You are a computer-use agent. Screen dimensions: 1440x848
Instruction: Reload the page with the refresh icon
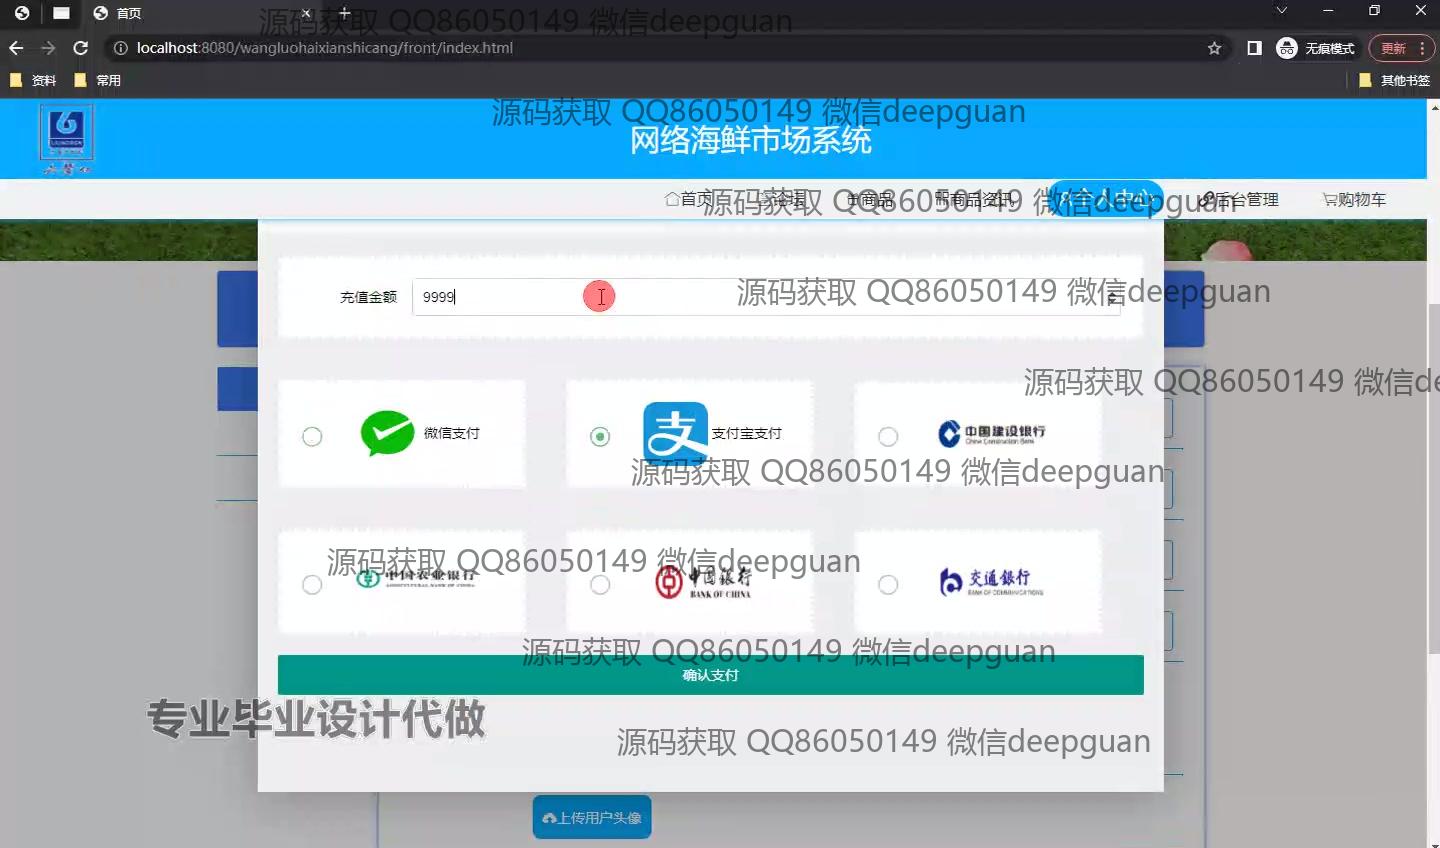coord(81,48)
